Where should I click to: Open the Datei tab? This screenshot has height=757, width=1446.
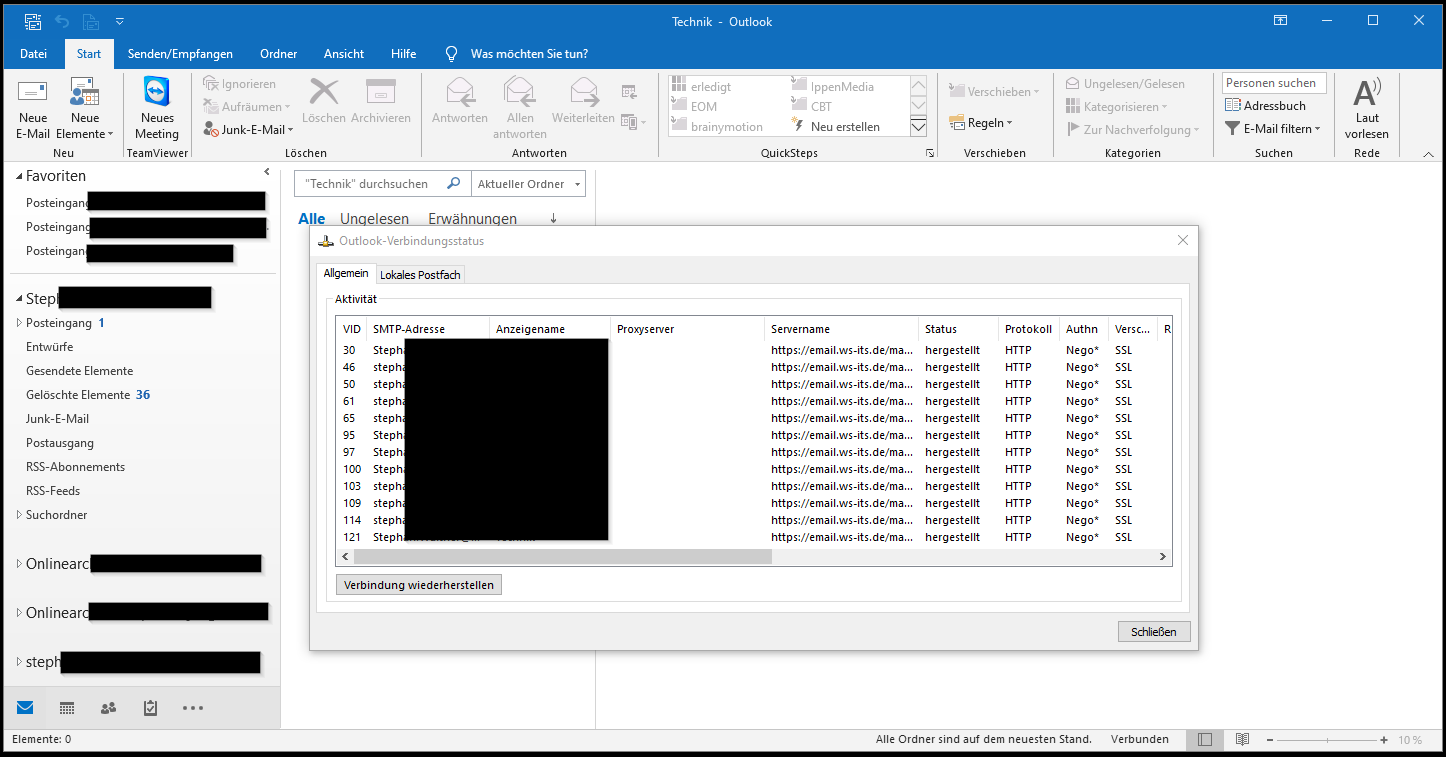pos(33,54)
